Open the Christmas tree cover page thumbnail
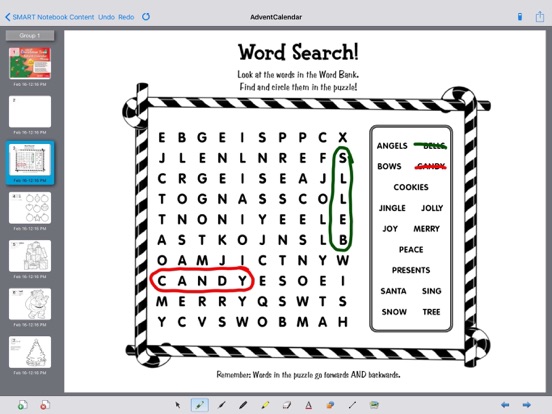 click(30, 63)
